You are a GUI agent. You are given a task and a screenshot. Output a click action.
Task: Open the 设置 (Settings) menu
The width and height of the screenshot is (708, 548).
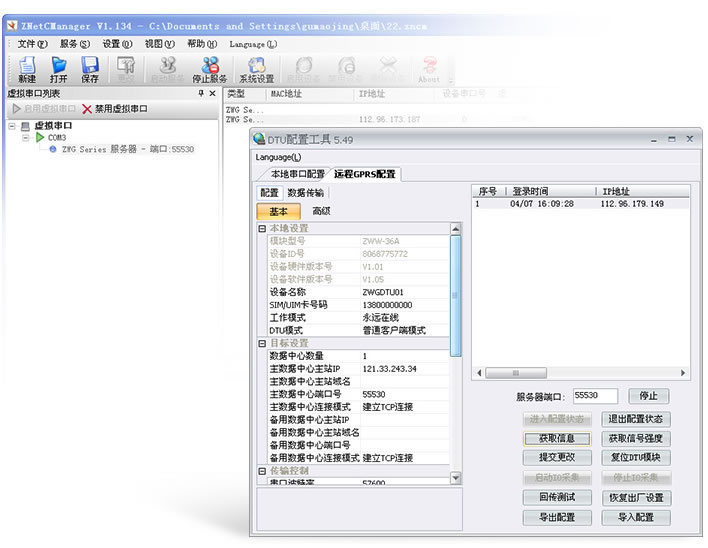coord(117,44)
